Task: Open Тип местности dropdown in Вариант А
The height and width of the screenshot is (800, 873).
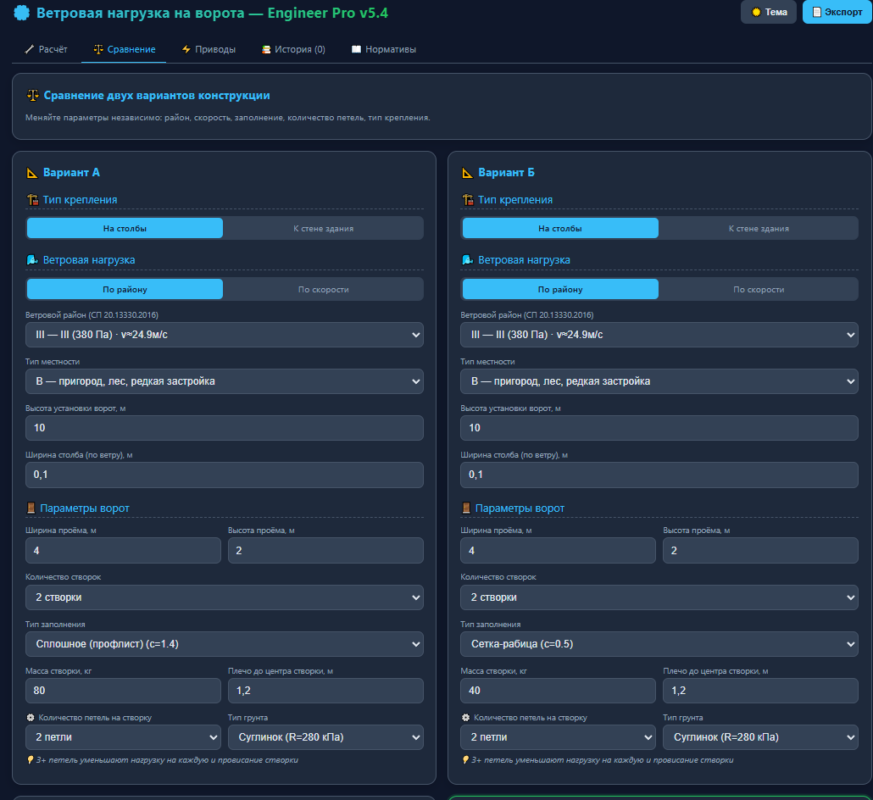Action: [x=224, y=381]
